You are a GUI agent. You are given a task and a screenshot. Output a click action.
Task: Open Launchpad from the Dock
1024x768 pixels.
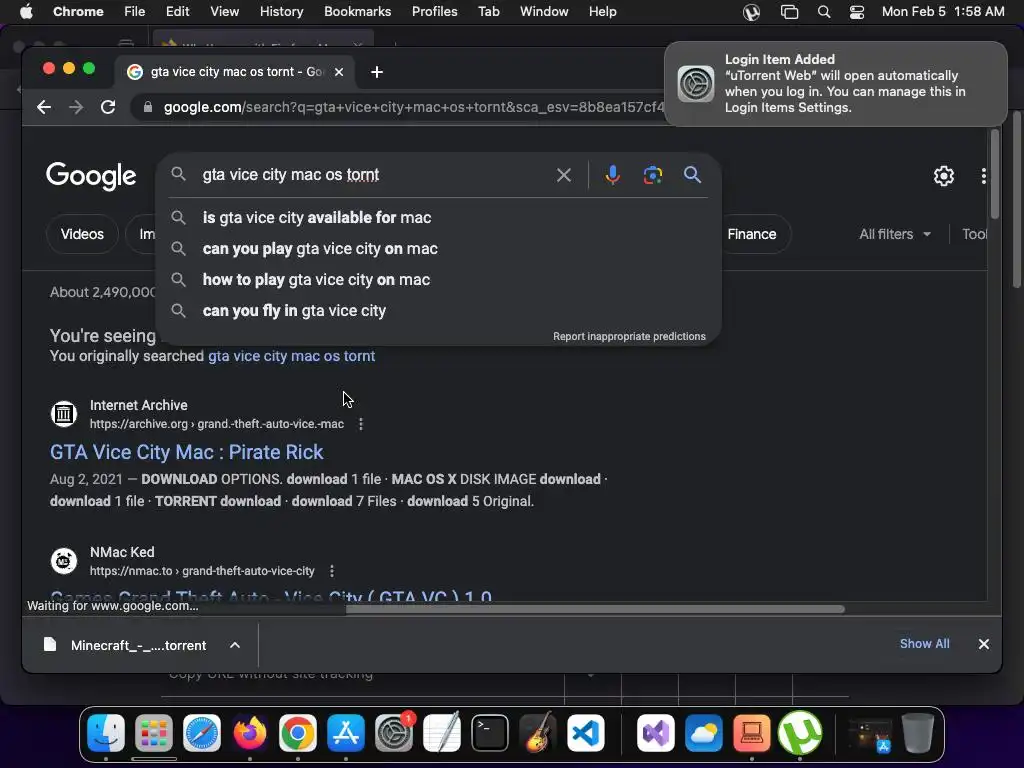(154, 733)
